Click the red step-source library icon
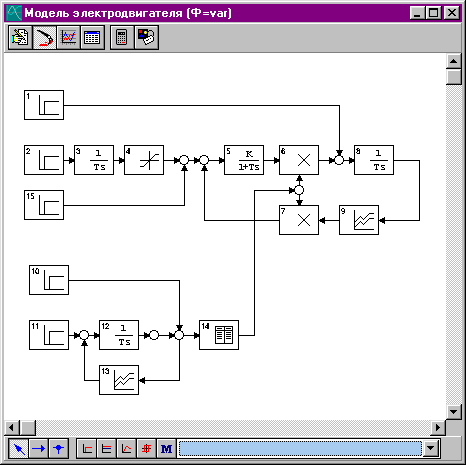The height and width of the screenshot is (465, 466). tap(87, 449)
